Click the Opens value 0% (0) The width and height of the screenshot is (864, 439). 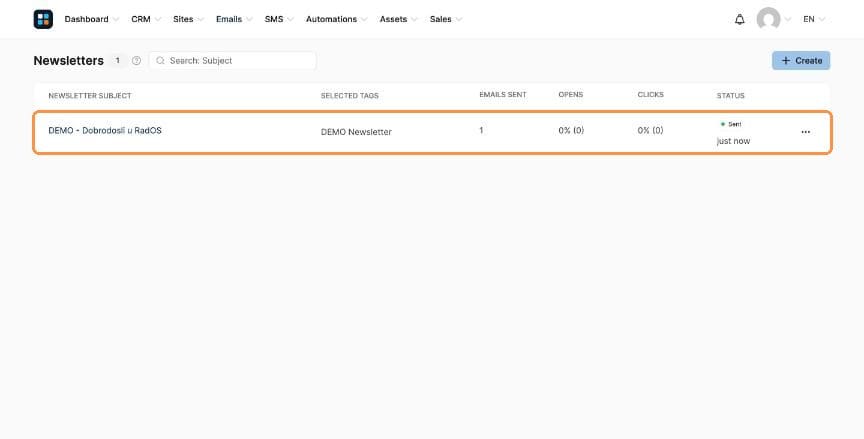(x=571, y=131)
